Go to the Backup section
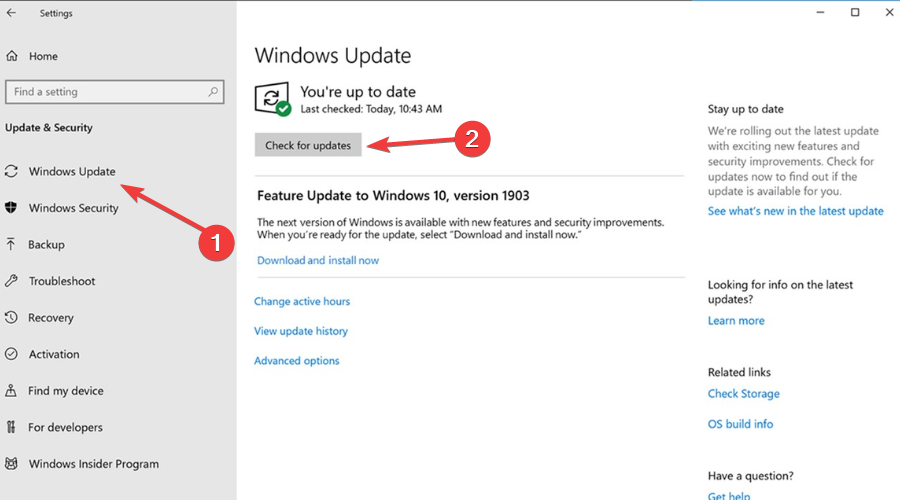This screenshot has width=900, height=500. (x=46, y=245)
